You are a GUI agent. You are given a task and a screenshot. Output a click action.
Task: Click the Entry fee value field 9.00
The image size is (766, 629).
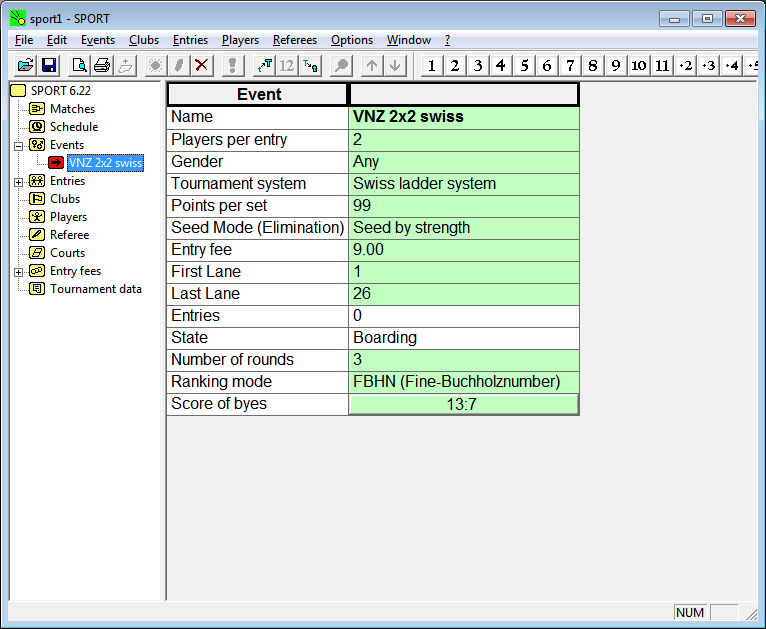click(x=463, y=250)
